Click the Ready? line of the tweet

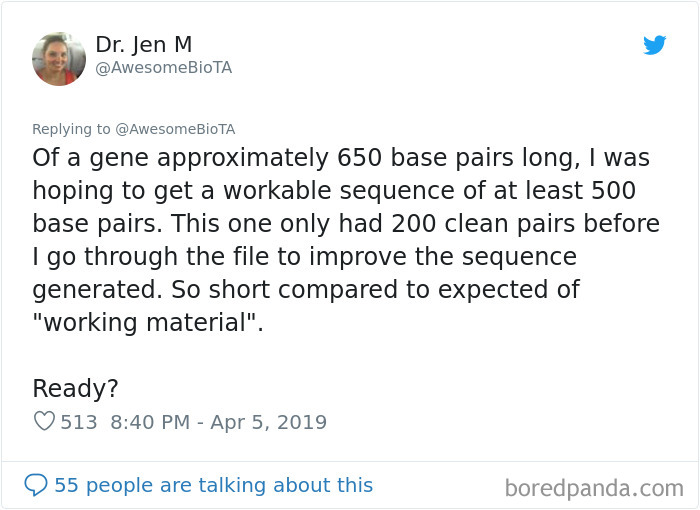(x=75, y=388)
